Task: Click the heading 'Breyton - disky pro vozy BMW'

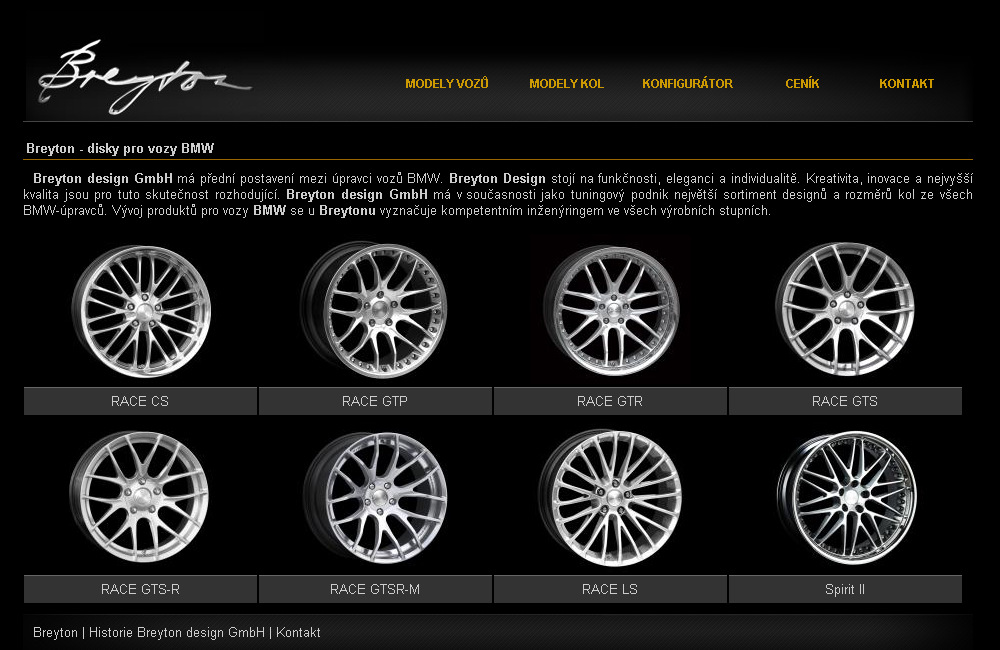Action: (120, 149)
